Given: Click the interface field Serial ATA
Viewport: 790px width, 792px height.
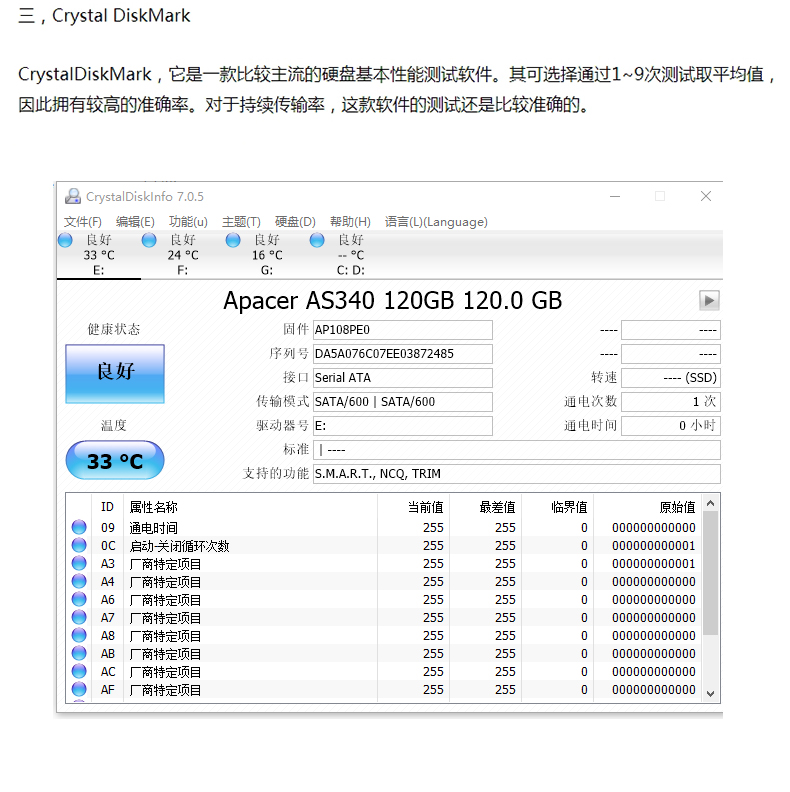Looking at the screenshot, I should tap(403, 378).
